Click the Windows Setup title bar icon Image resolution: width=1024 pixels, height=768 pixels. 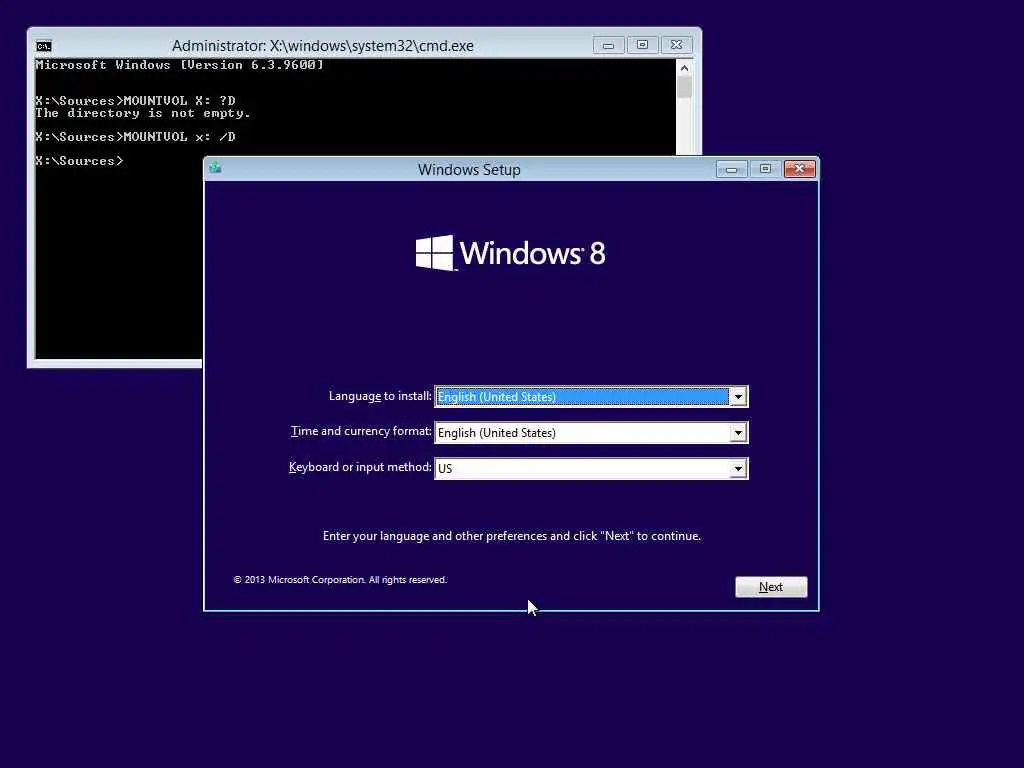215,168
